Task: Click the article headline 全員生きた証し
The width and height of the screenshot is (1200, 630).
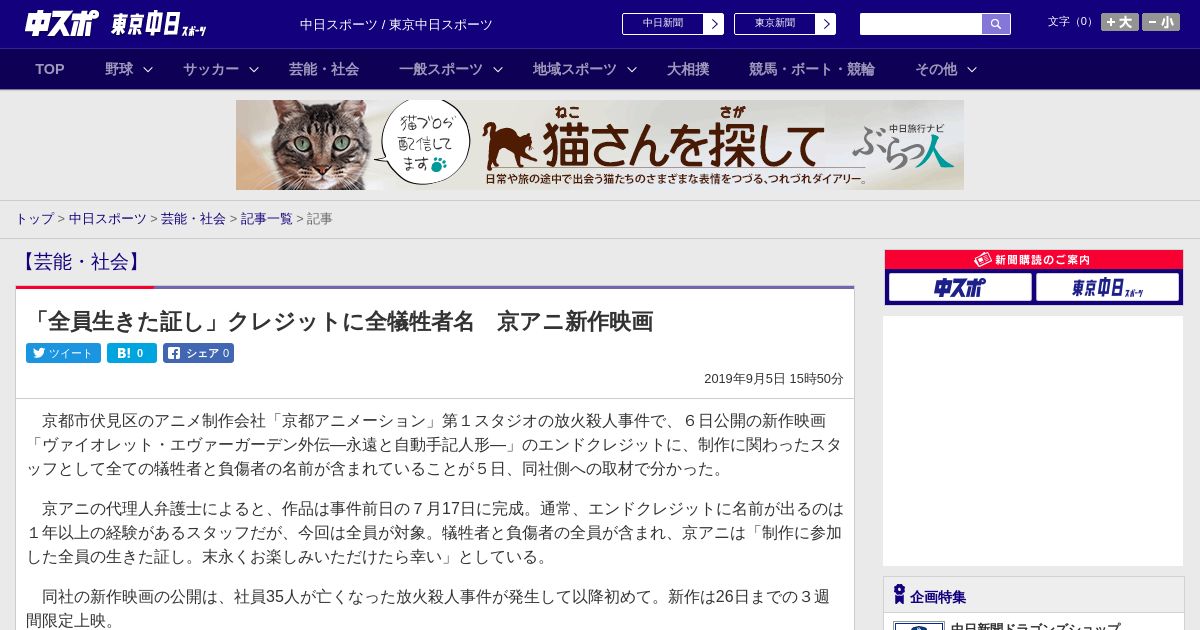Action: coord(340,321)
